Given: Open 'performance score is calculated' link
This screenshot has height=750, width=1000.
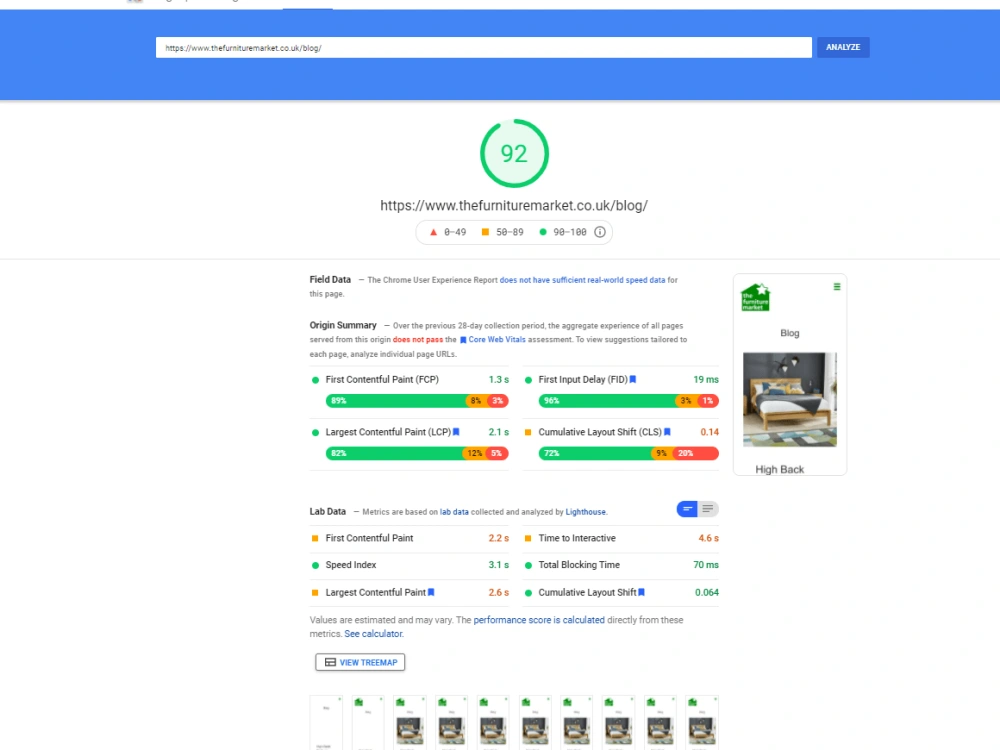Looking at the screenshot, I should 539,620.
